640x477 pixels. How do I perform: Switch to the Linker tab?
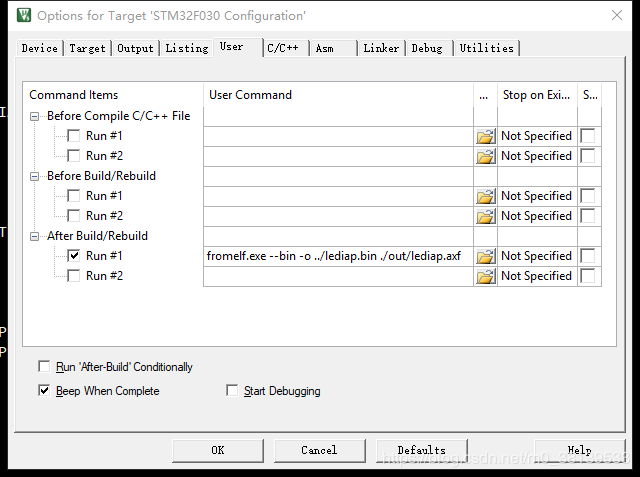click(381, 48)
